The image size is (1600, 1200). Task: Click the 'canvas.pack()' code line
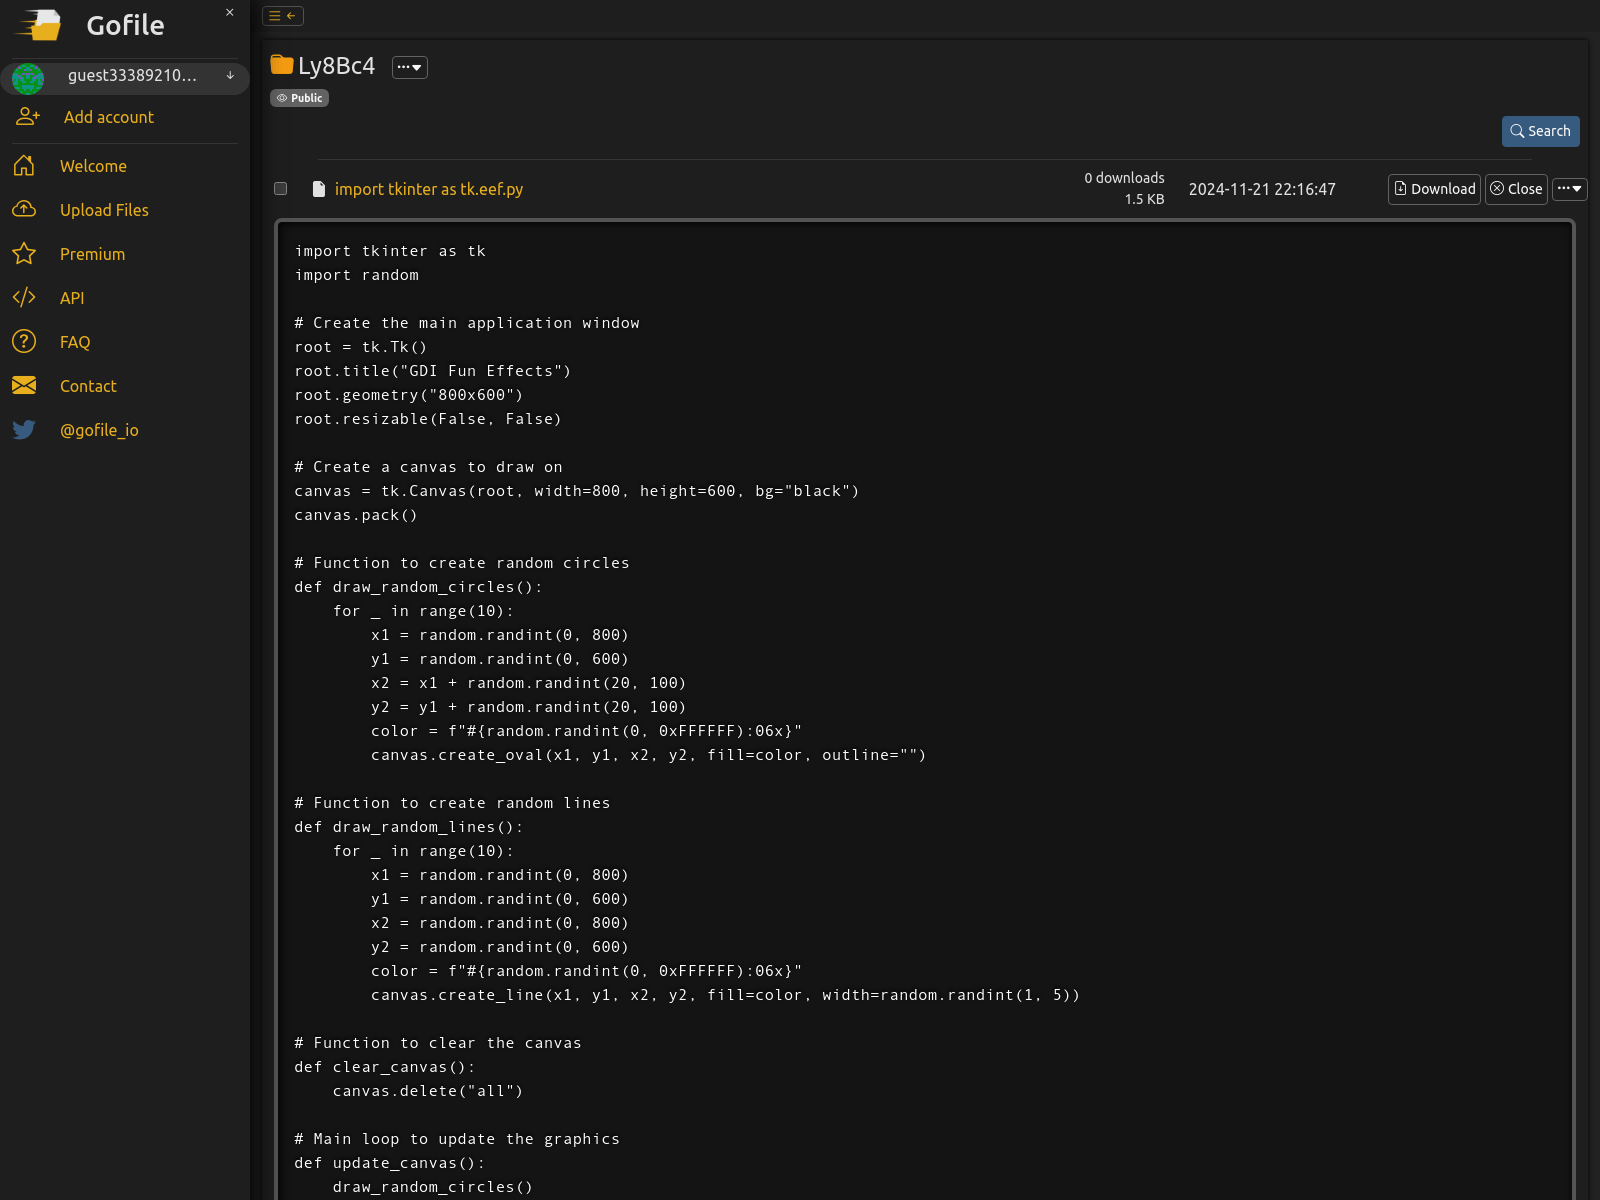point(356,515)
